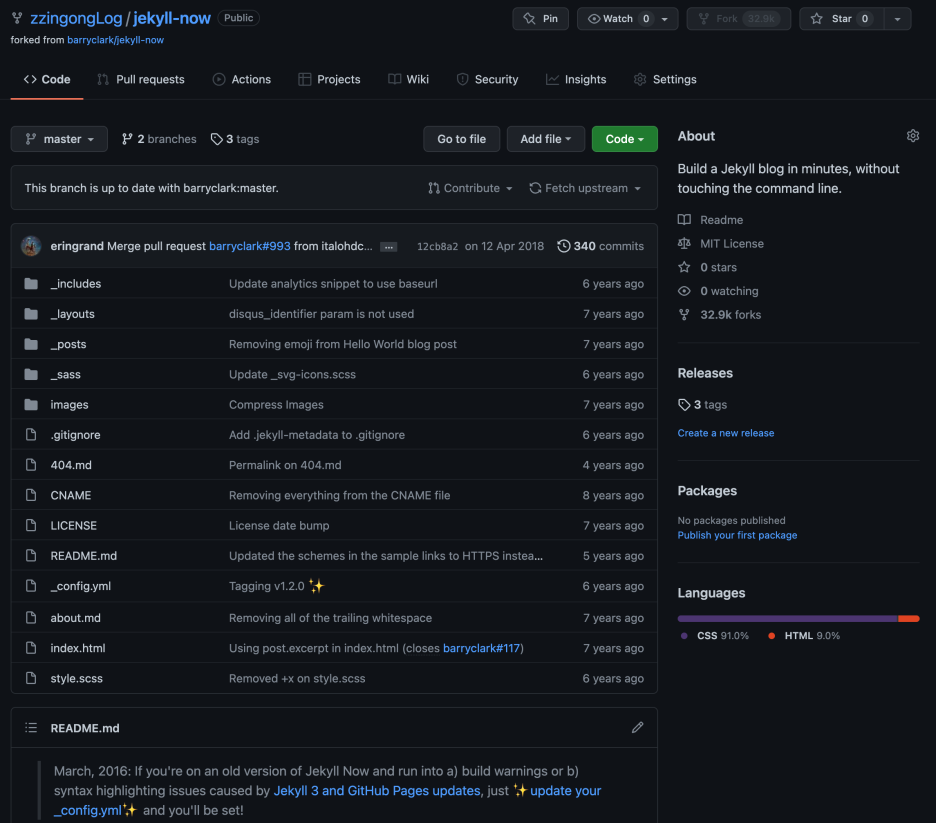Open the barryclark#993 pull request link
Viewport: 936px width, 823px height.
point(250,246)
